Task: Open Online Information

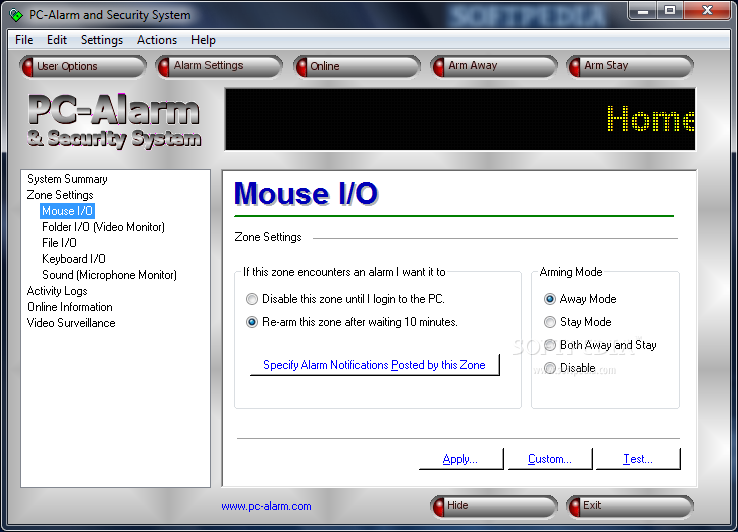Action: pyautogui.click(x=70, y=307)
